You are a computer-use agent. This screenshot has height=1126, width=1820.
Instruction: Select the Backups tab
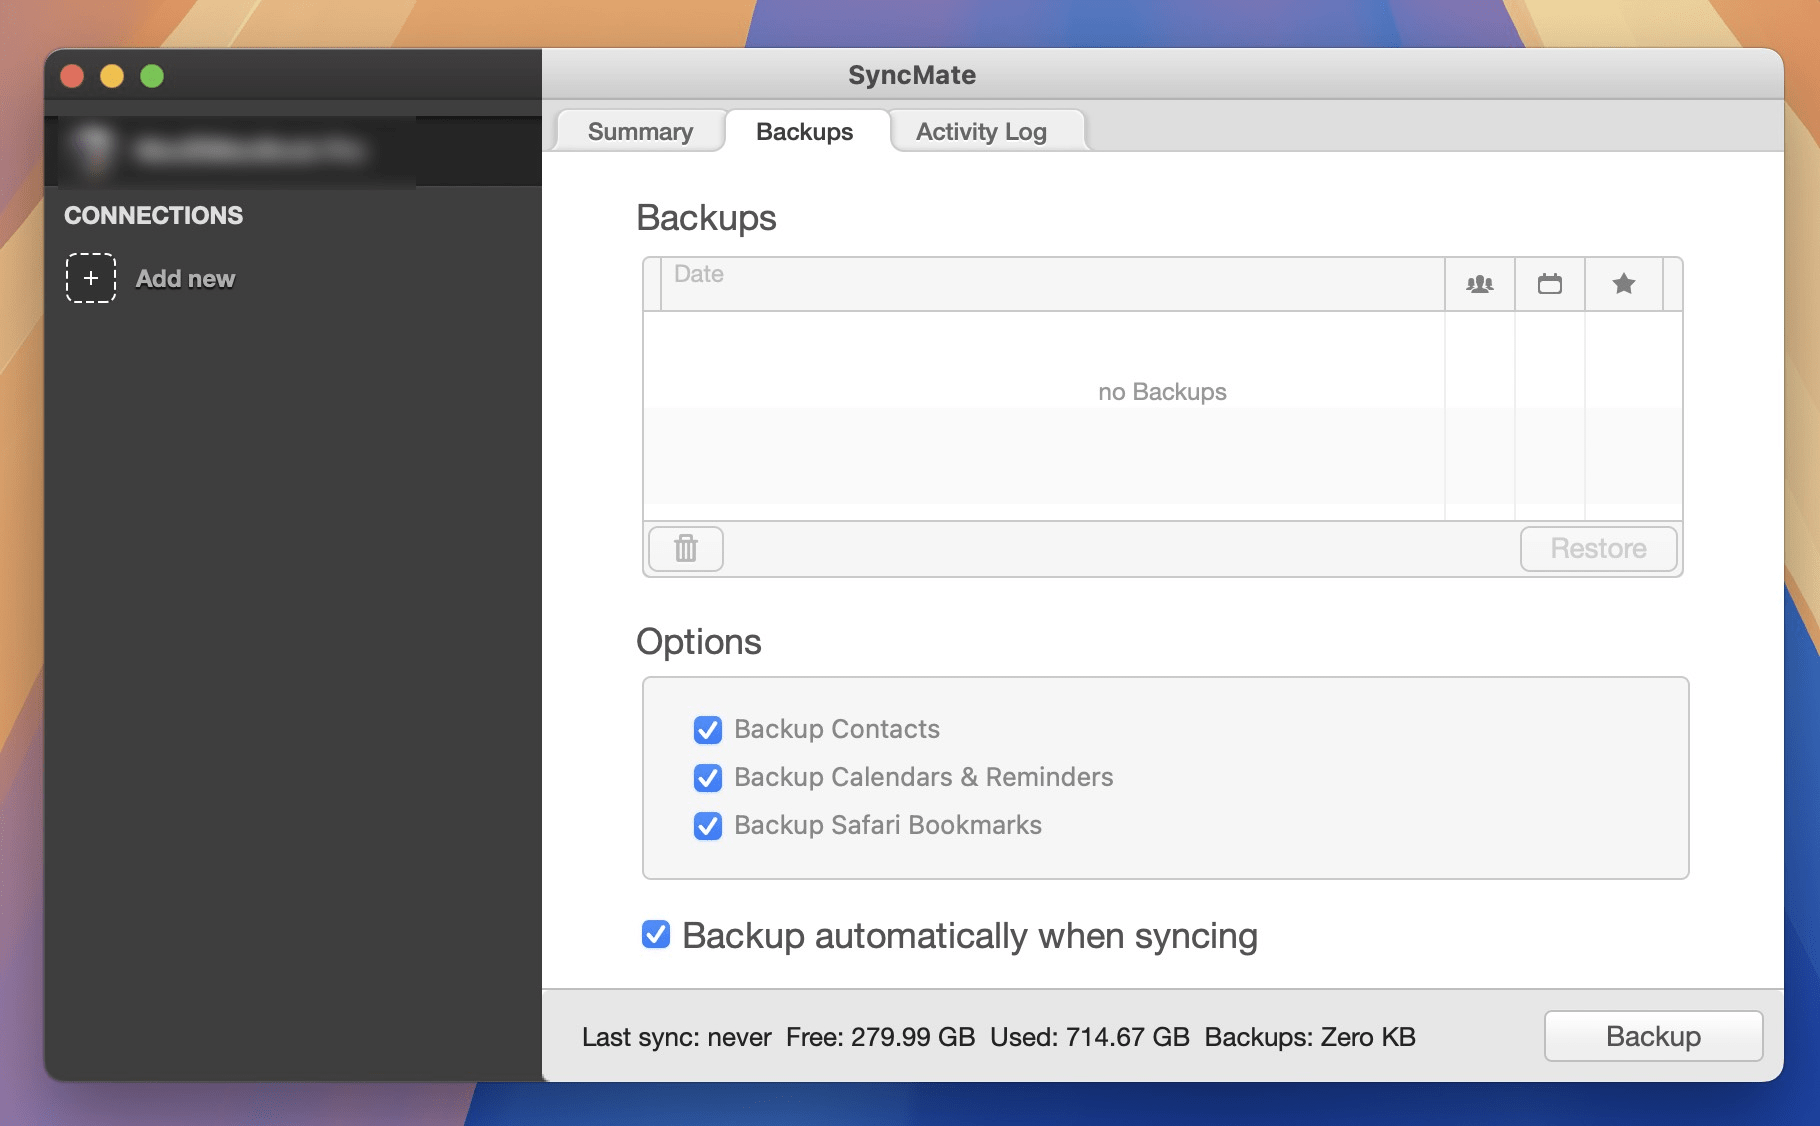[x=805, y=131]
